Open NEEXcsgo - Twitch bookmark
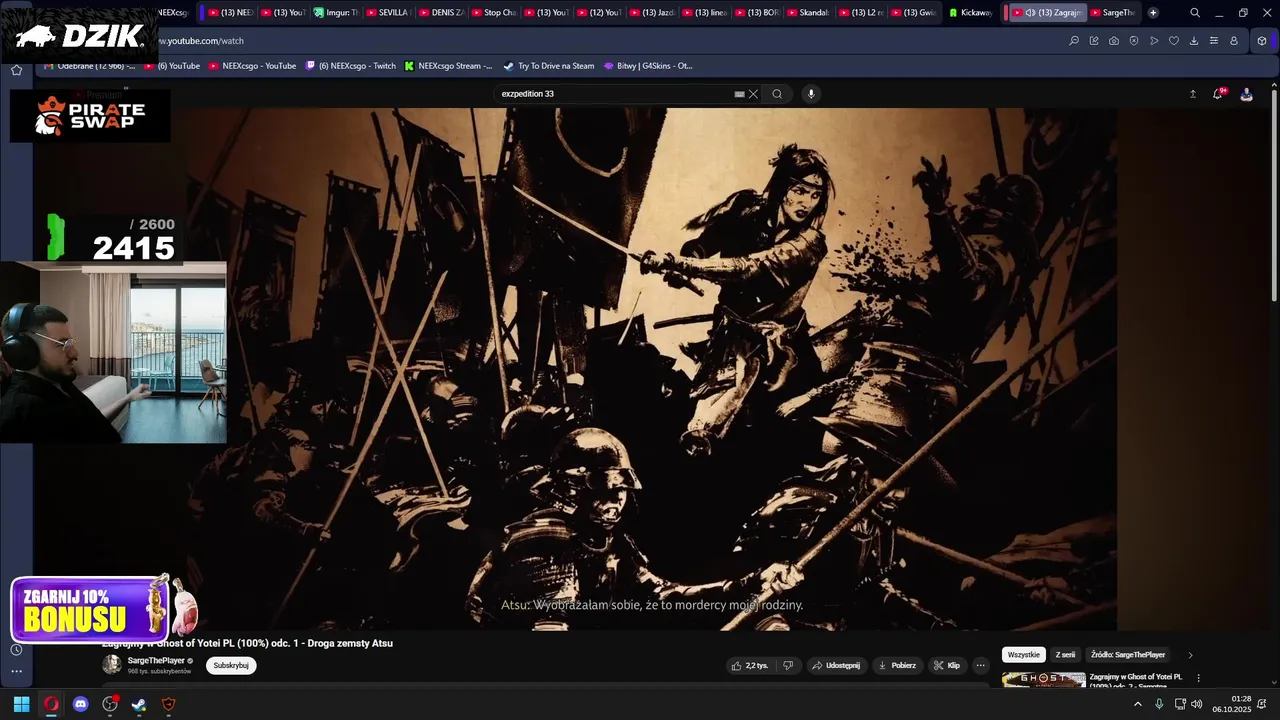Screen dimensions: 1280x720 [x=350, y=66]
